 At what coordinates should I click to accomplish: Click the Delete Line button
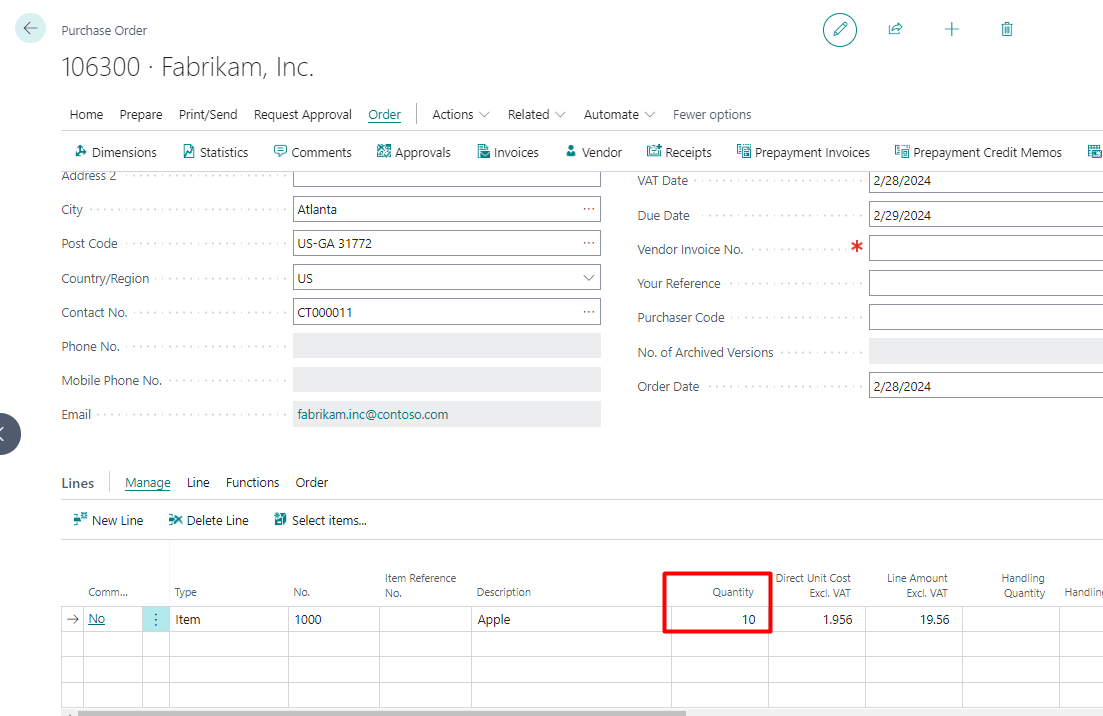click(x=208, y=520)
